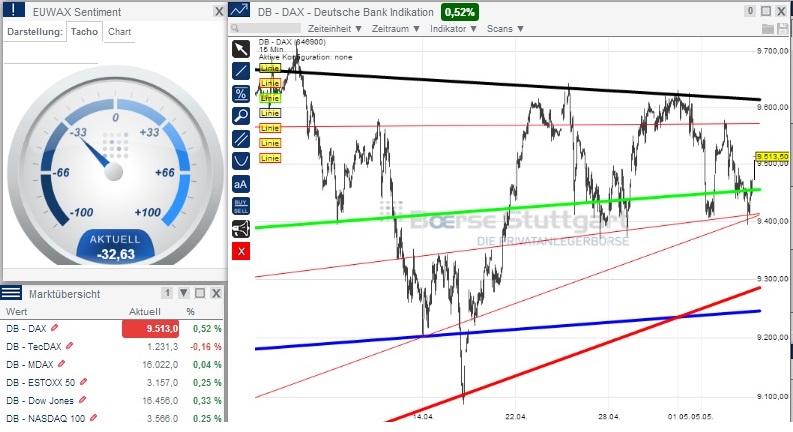Click the 9.700,00 price axis label
The height and width of the screenshot is (432, 793).
tap(772, 51)
